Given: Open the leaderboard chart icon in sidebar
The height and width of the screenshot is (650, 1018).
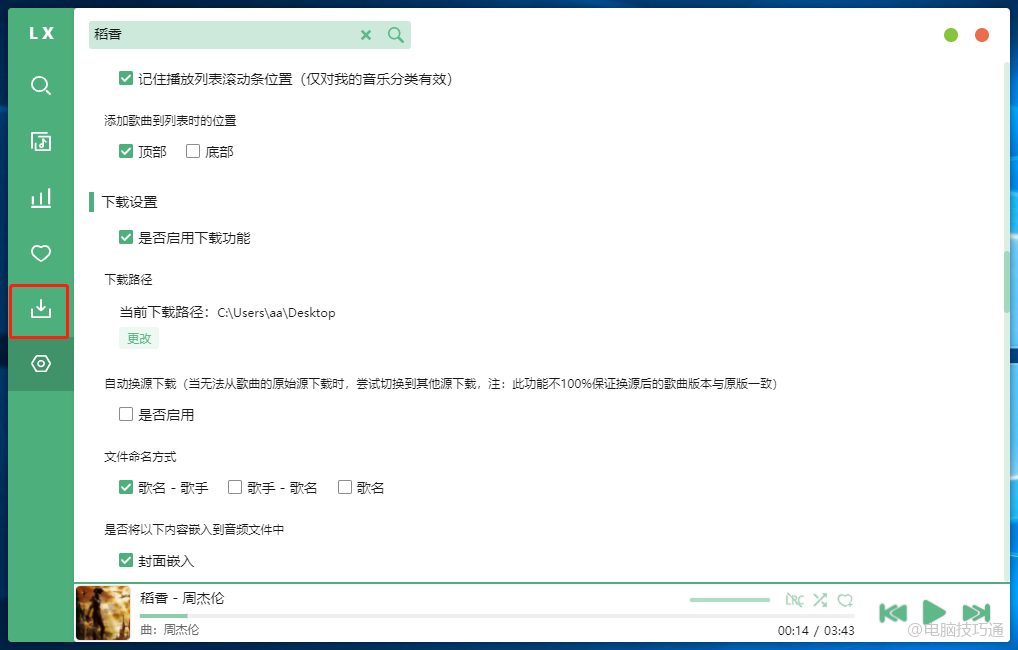Looking at the screenshot, I should (41, 198).
